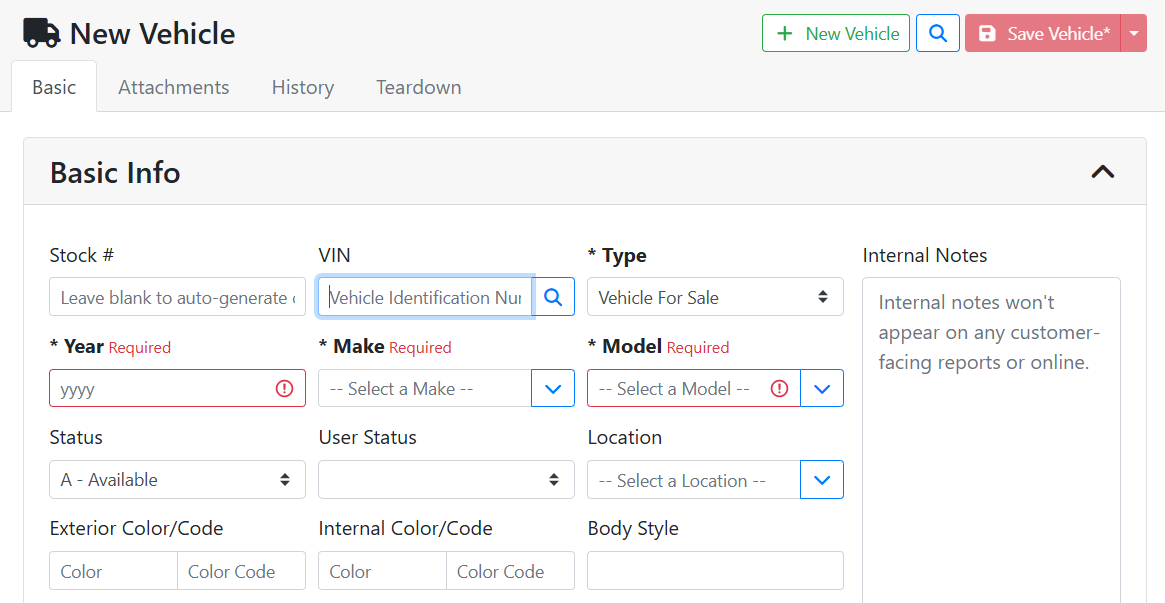Click the Exterior Color input field
Viewport: 1165px width, 603px height.
pos(113,571)
